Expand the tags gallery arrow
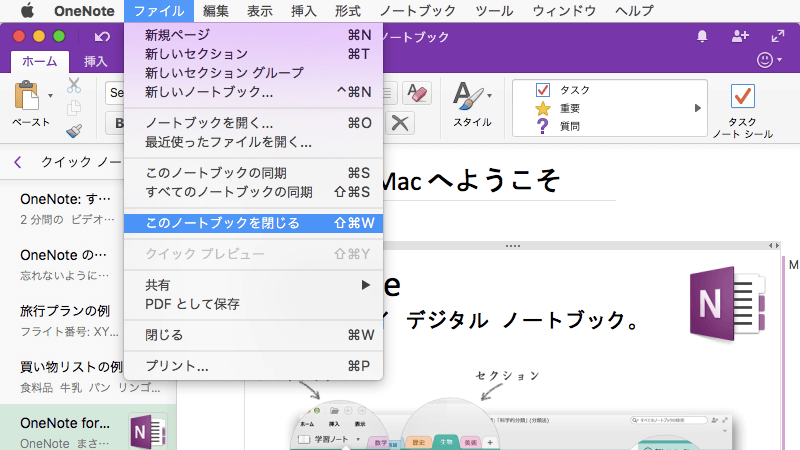This screenshot has width=800, height=450. 698,108
